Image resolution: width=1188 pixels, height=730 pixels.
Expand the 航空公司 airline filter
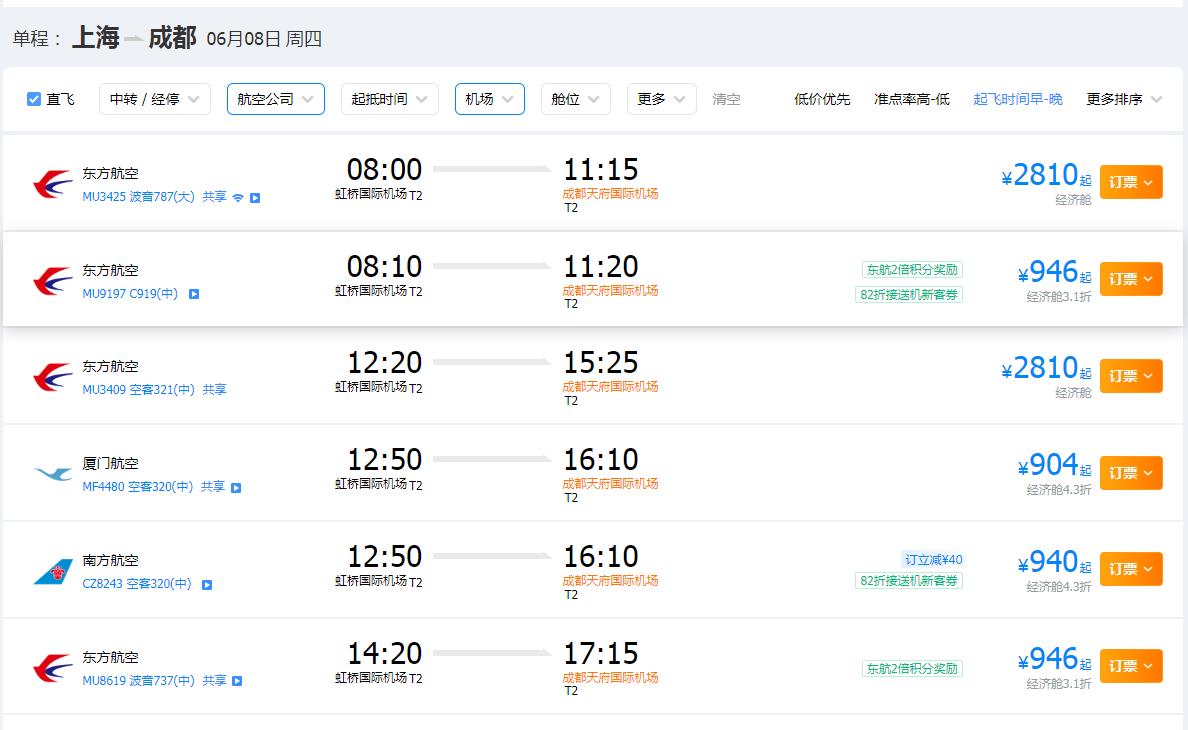(276, 99)
